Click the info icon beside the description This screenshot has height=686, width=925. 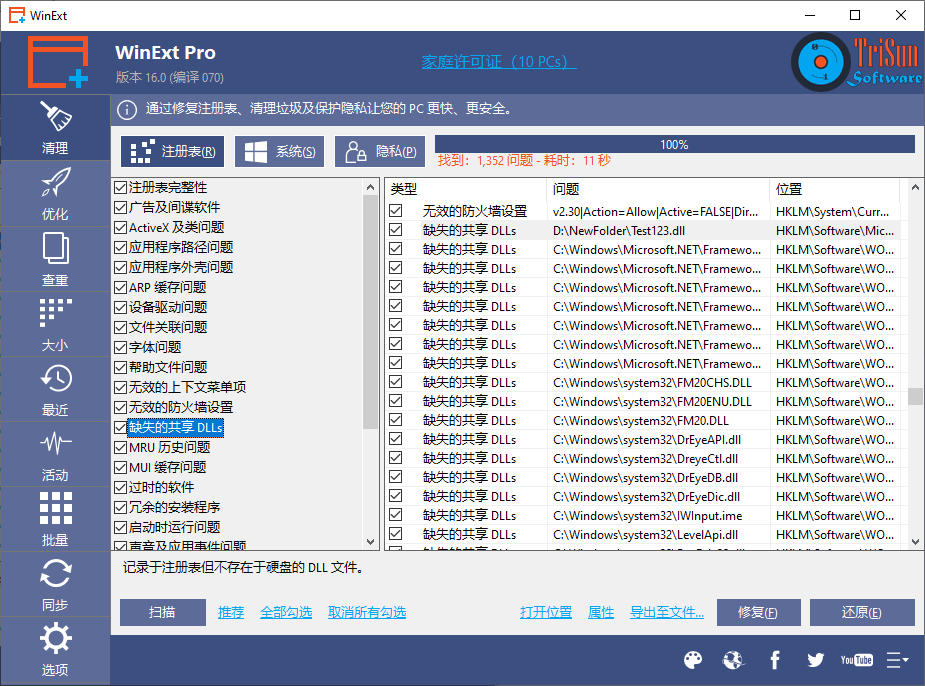point(127,110)
